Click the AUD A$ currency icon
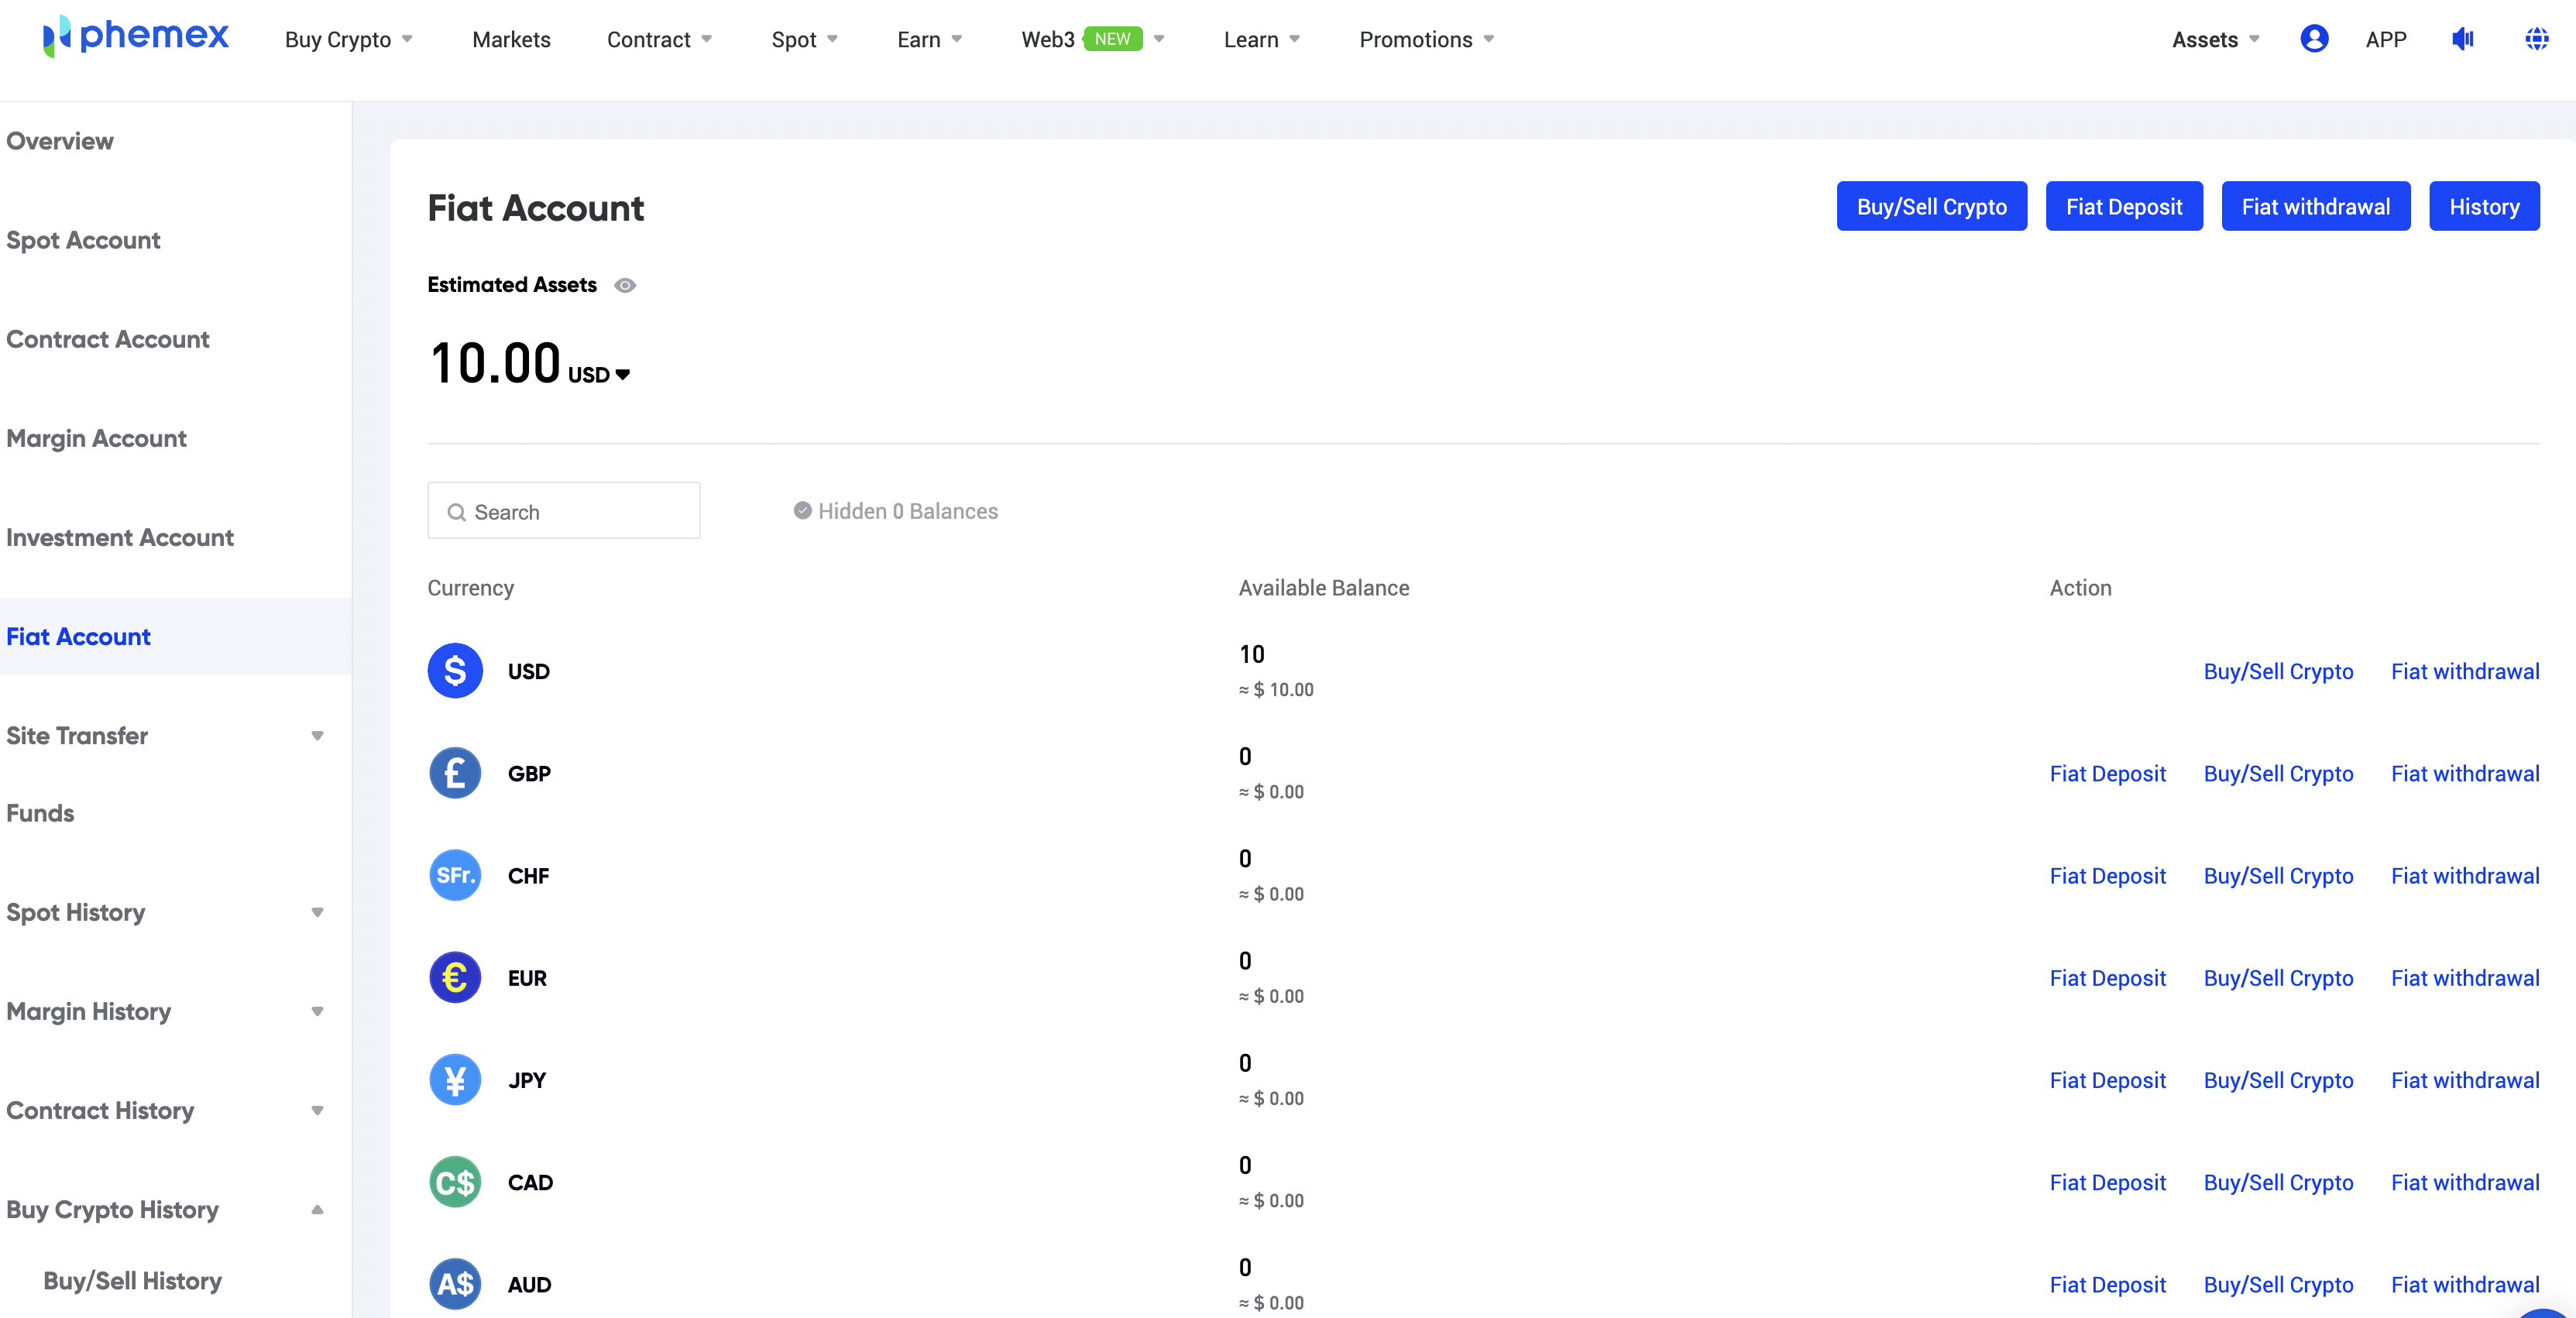 coord(455,1284)
